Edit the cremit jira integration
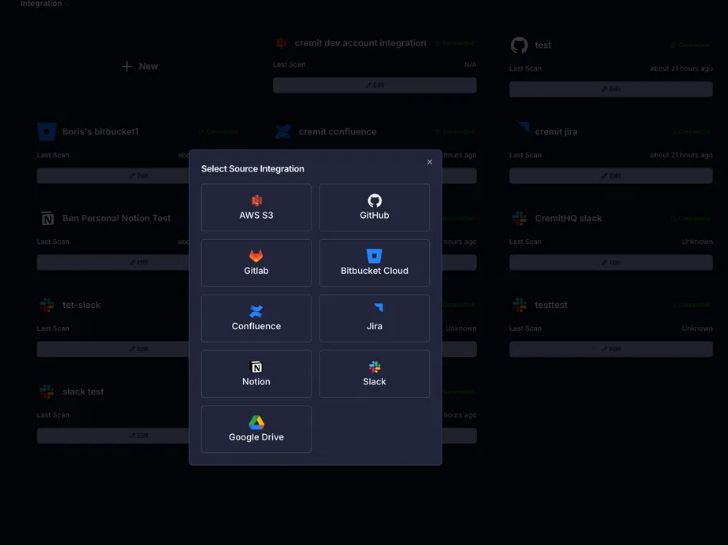Image resolution: width=728 pixels, height=545 pixels. click(611, 176)
